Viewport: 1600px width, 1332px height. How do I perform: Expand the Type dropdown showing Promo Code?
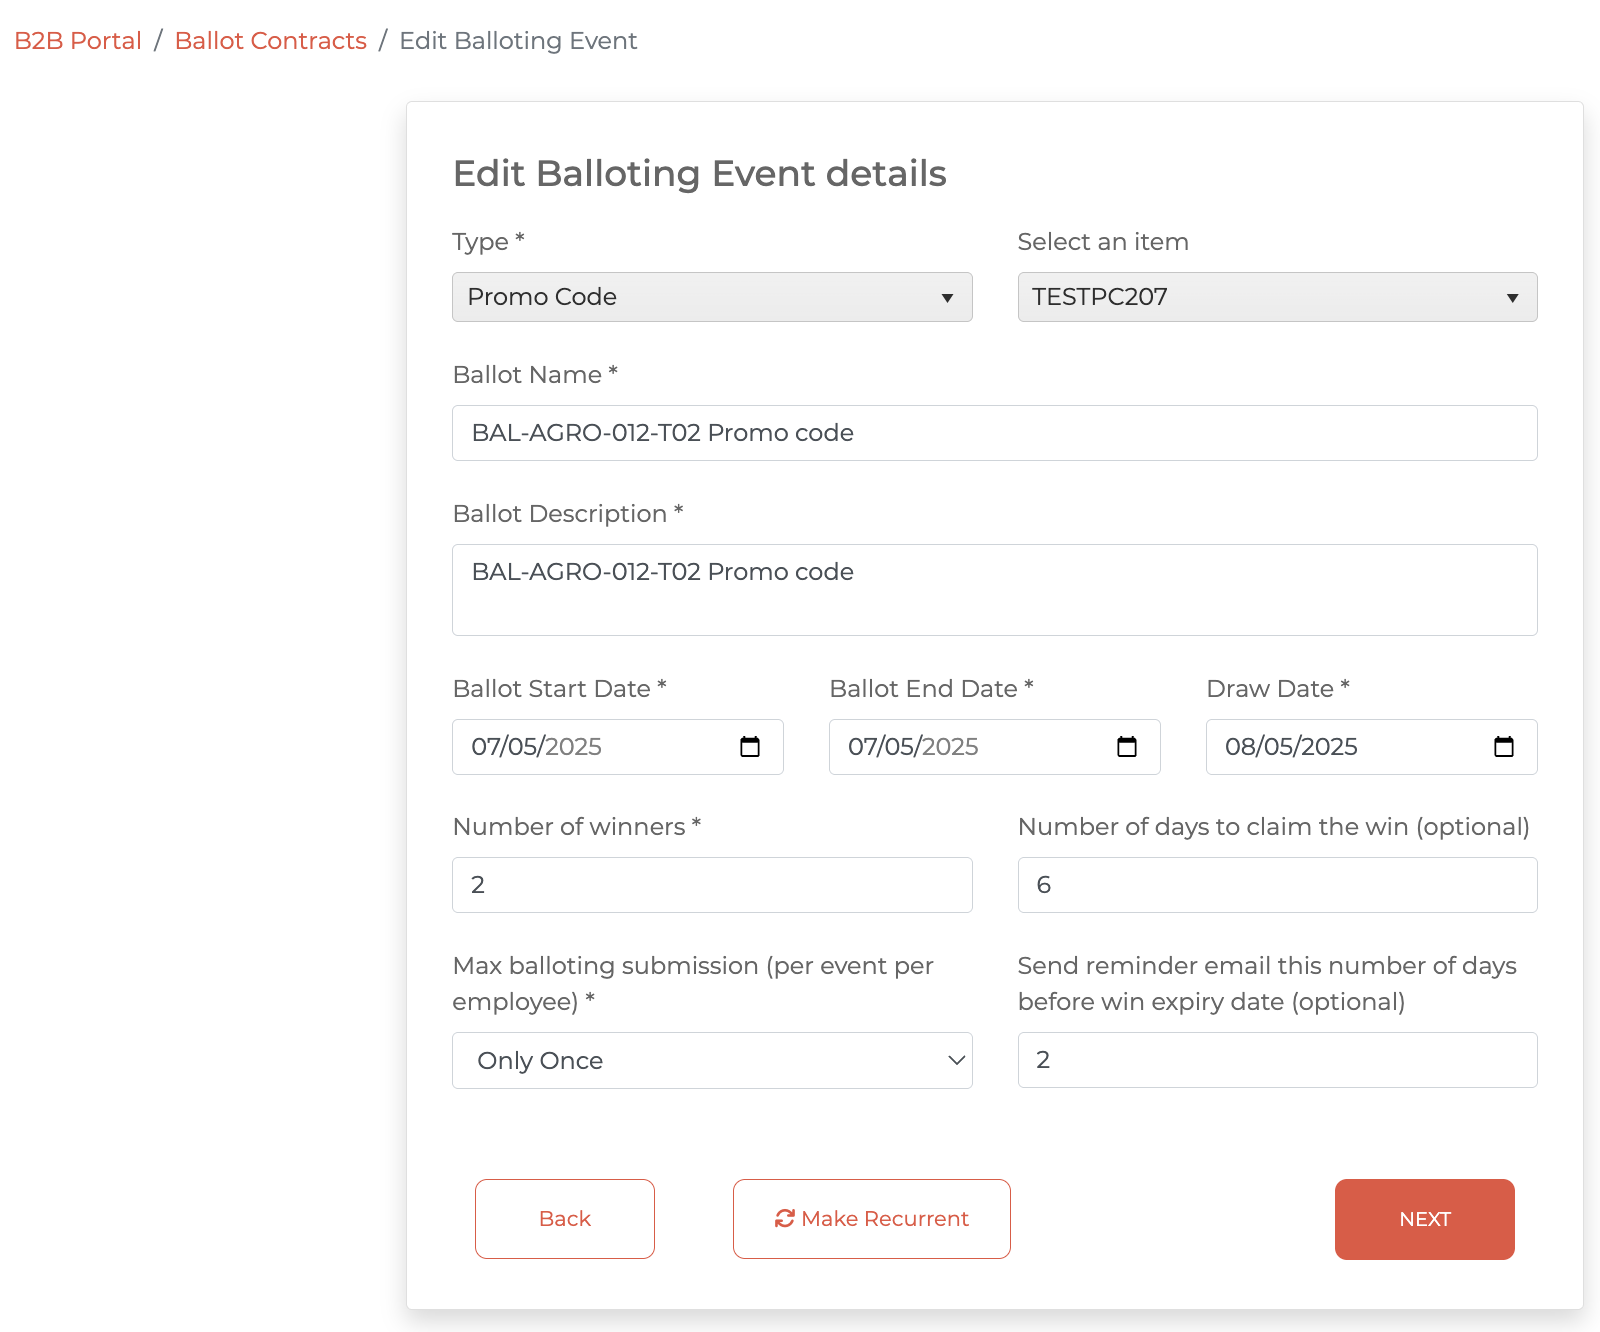[x=711, y=297]
